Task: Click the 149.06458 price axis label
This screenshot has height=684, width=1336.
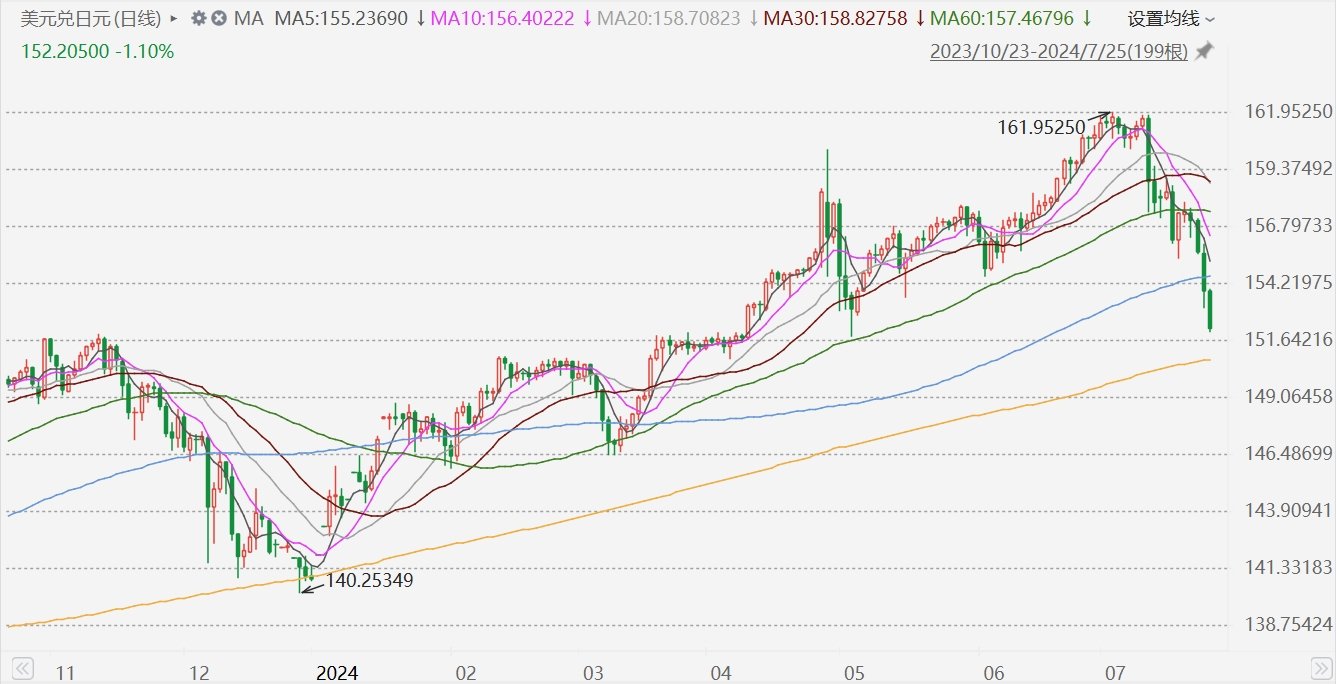Action: point(1290,397)
